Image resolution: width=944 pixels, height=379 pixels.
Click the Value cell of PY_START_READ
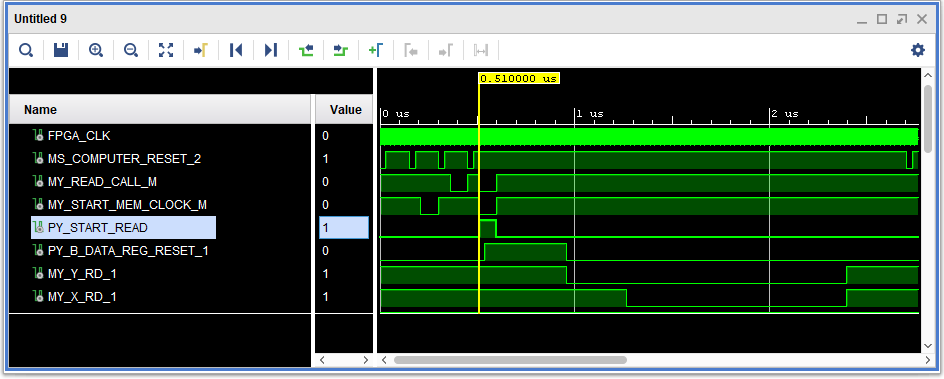pyautogui.click(x=344, y=228)
